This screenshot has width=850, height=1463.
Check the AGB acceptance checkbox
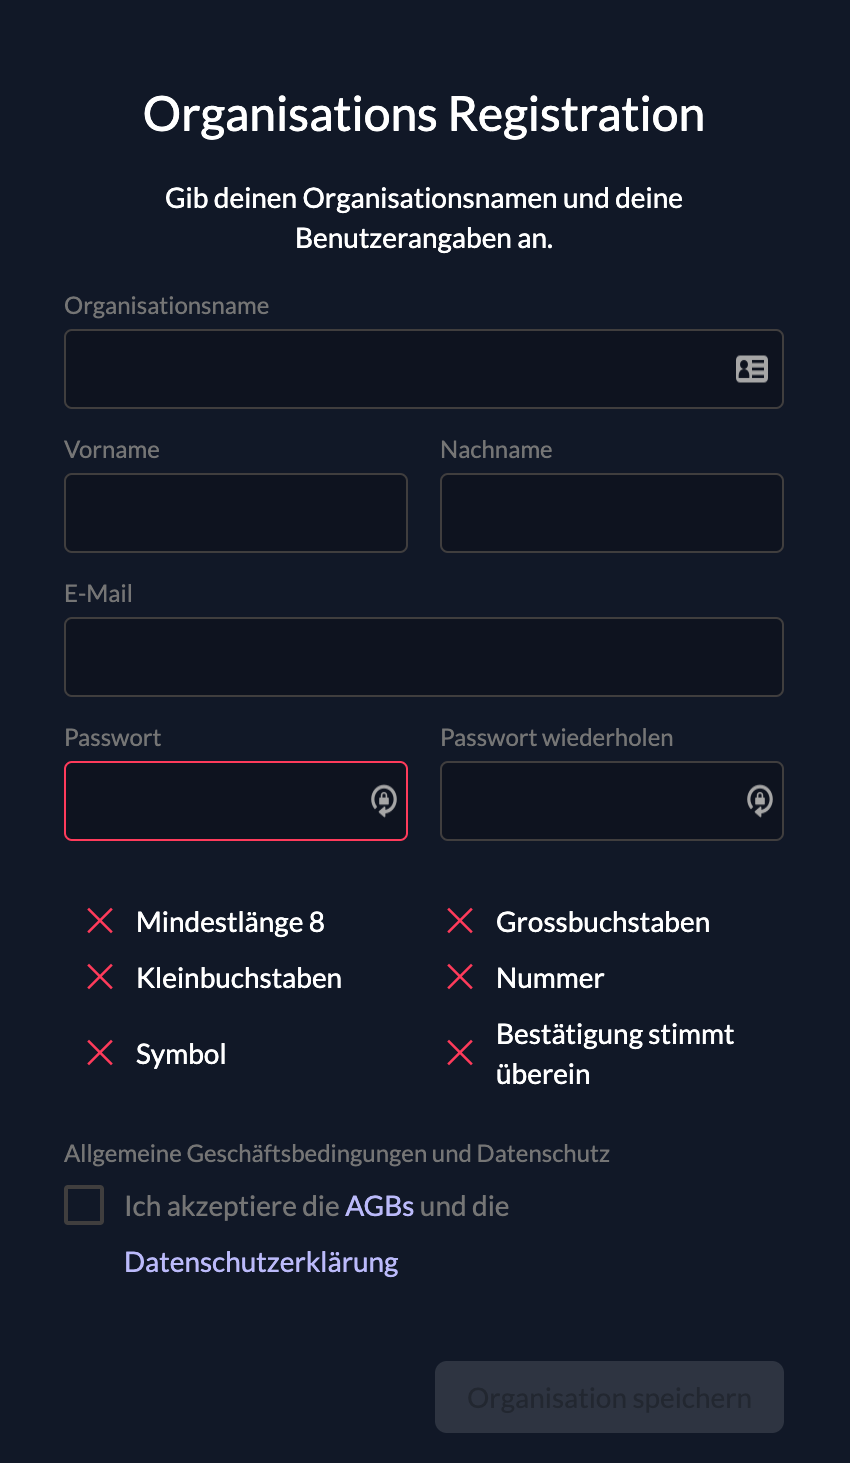[x=84, y=1205]
